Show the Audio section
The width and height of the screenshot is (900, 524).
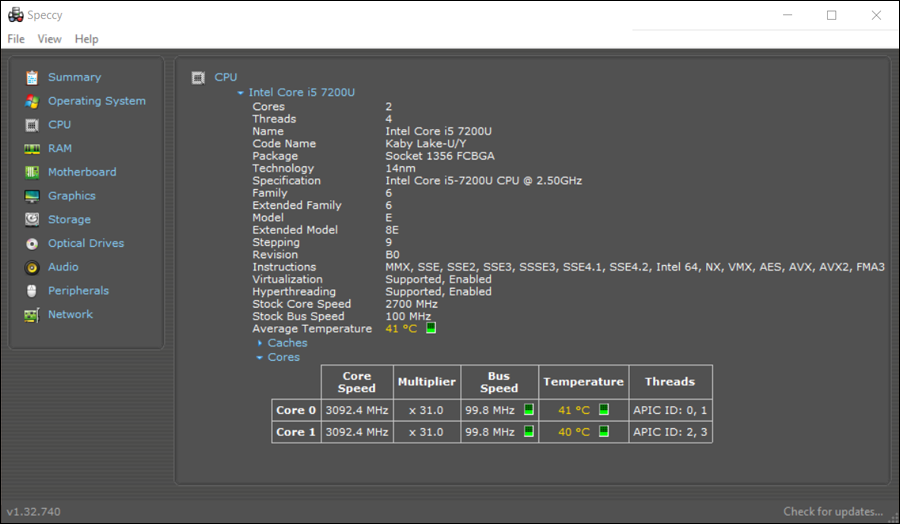(x=63, y=267)
